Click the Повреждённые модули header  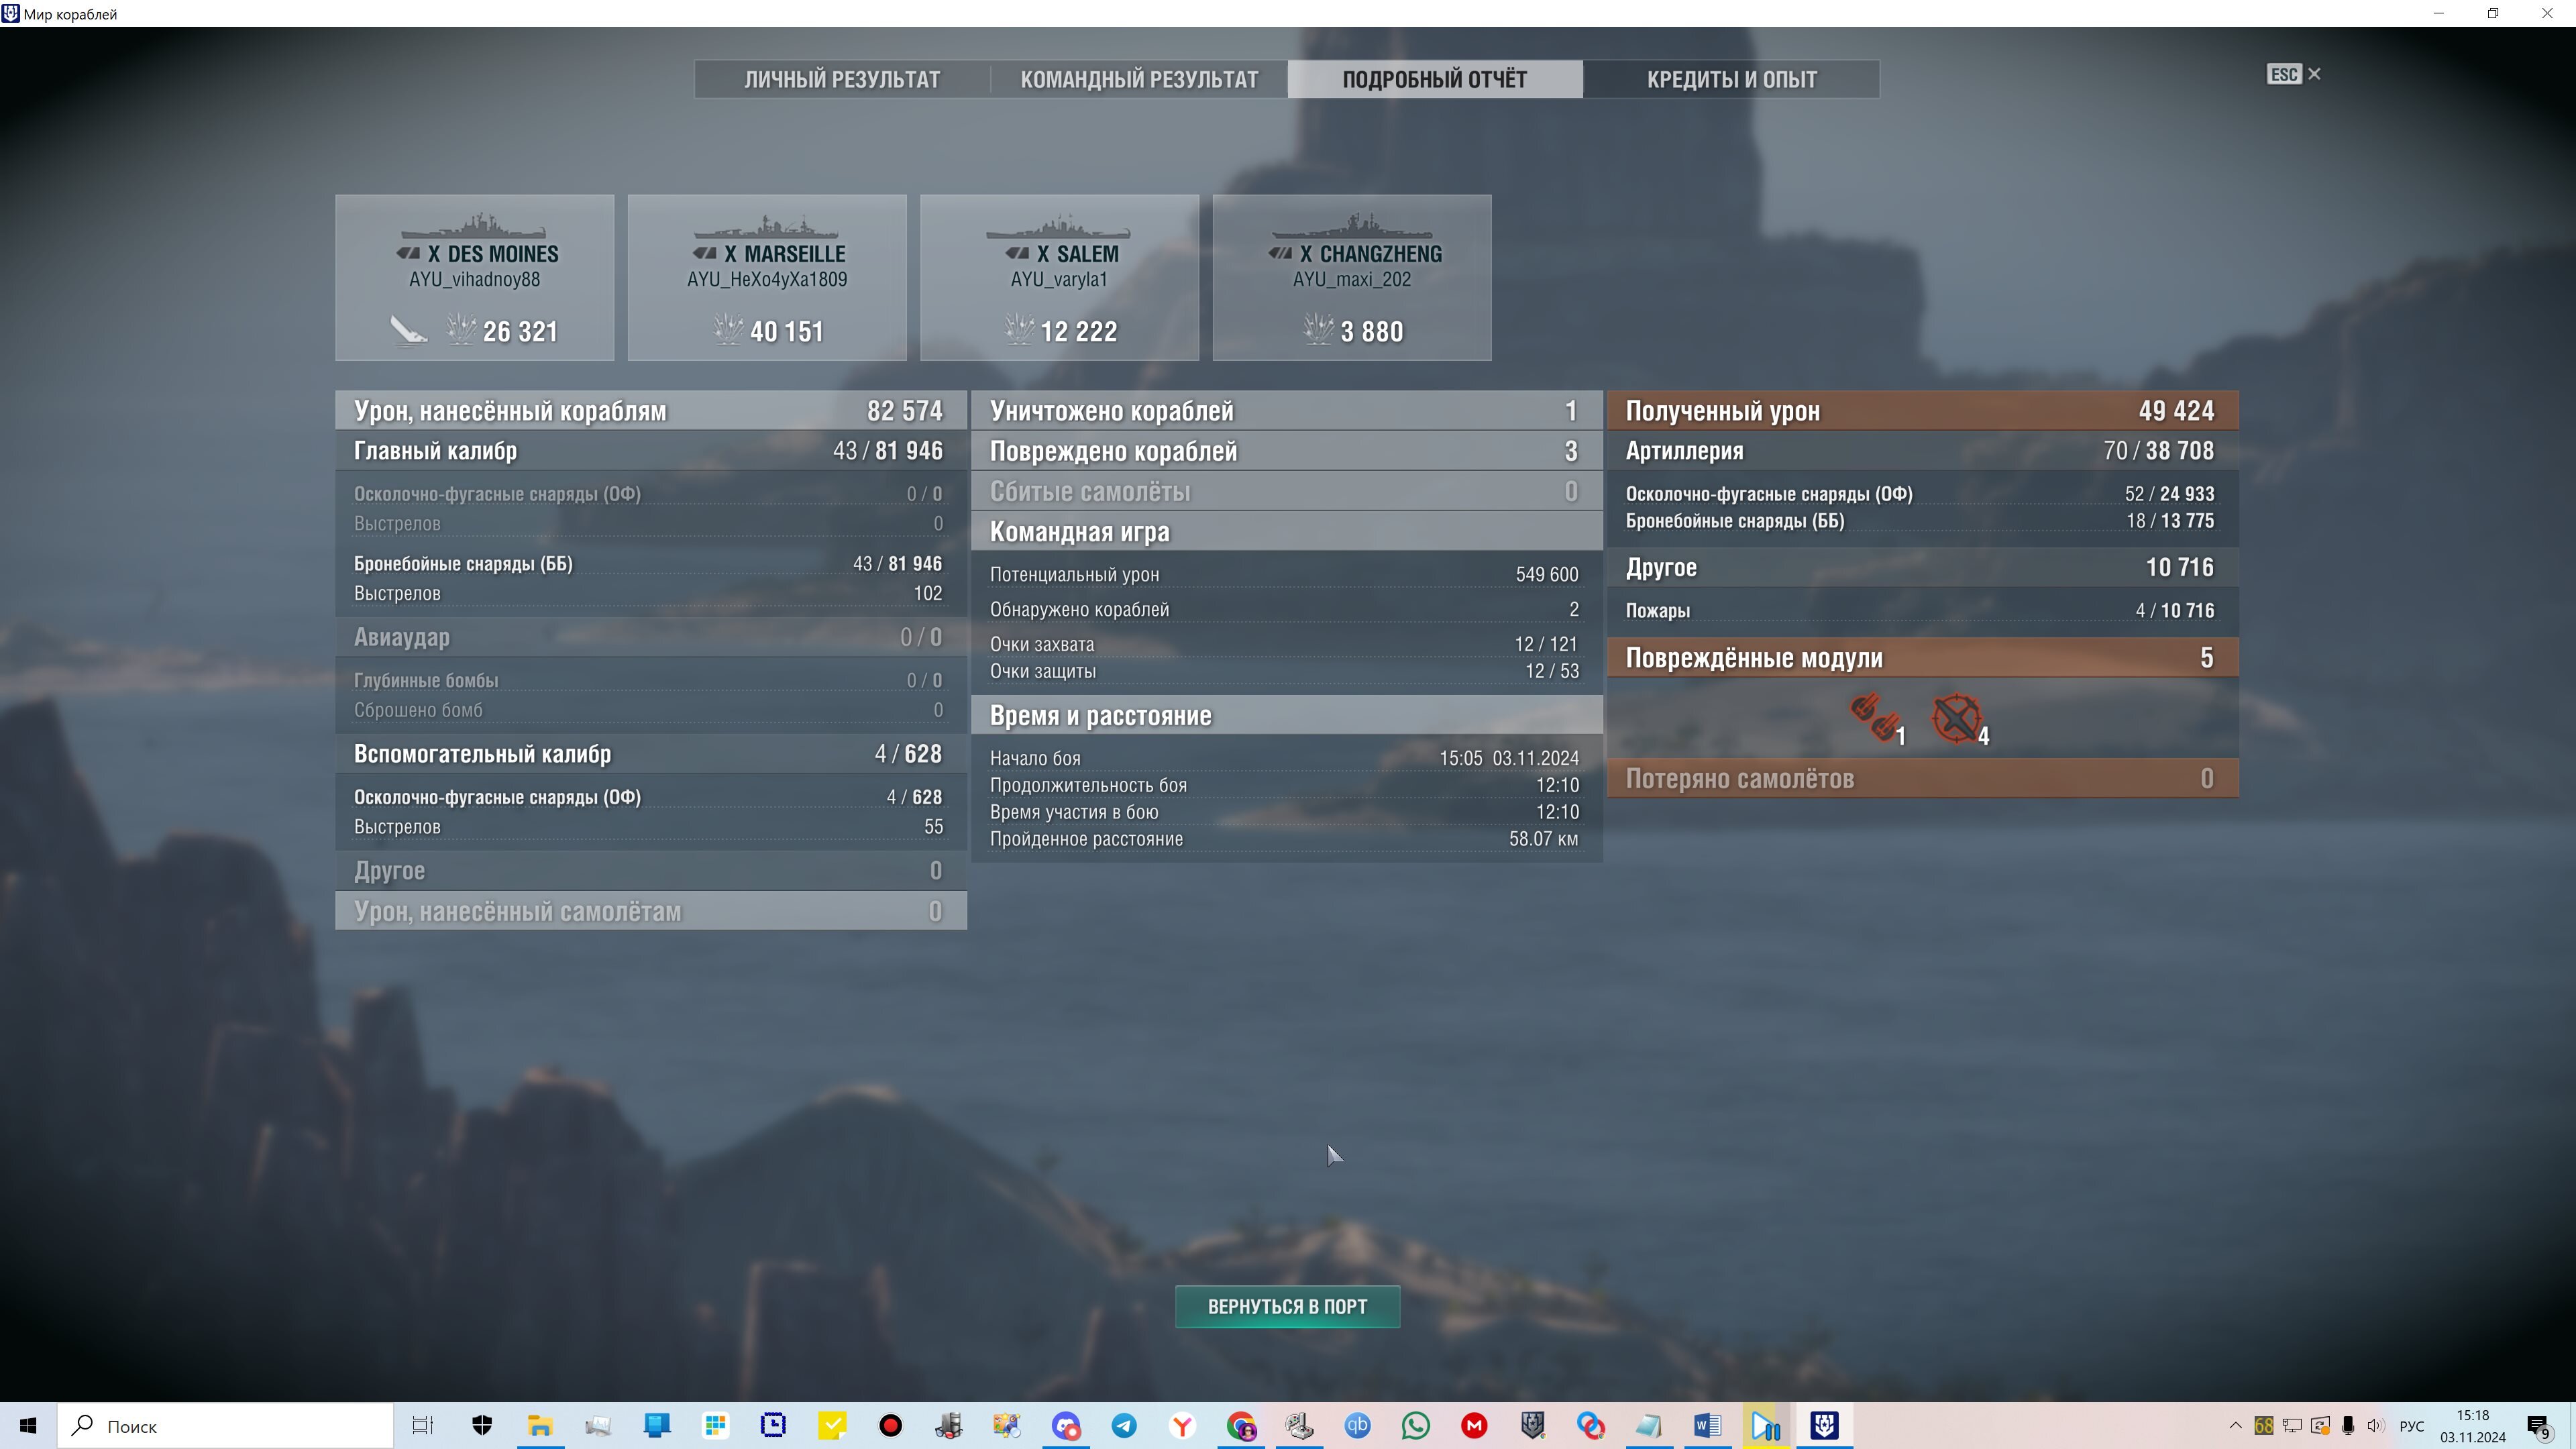(x=1922, y=658)
